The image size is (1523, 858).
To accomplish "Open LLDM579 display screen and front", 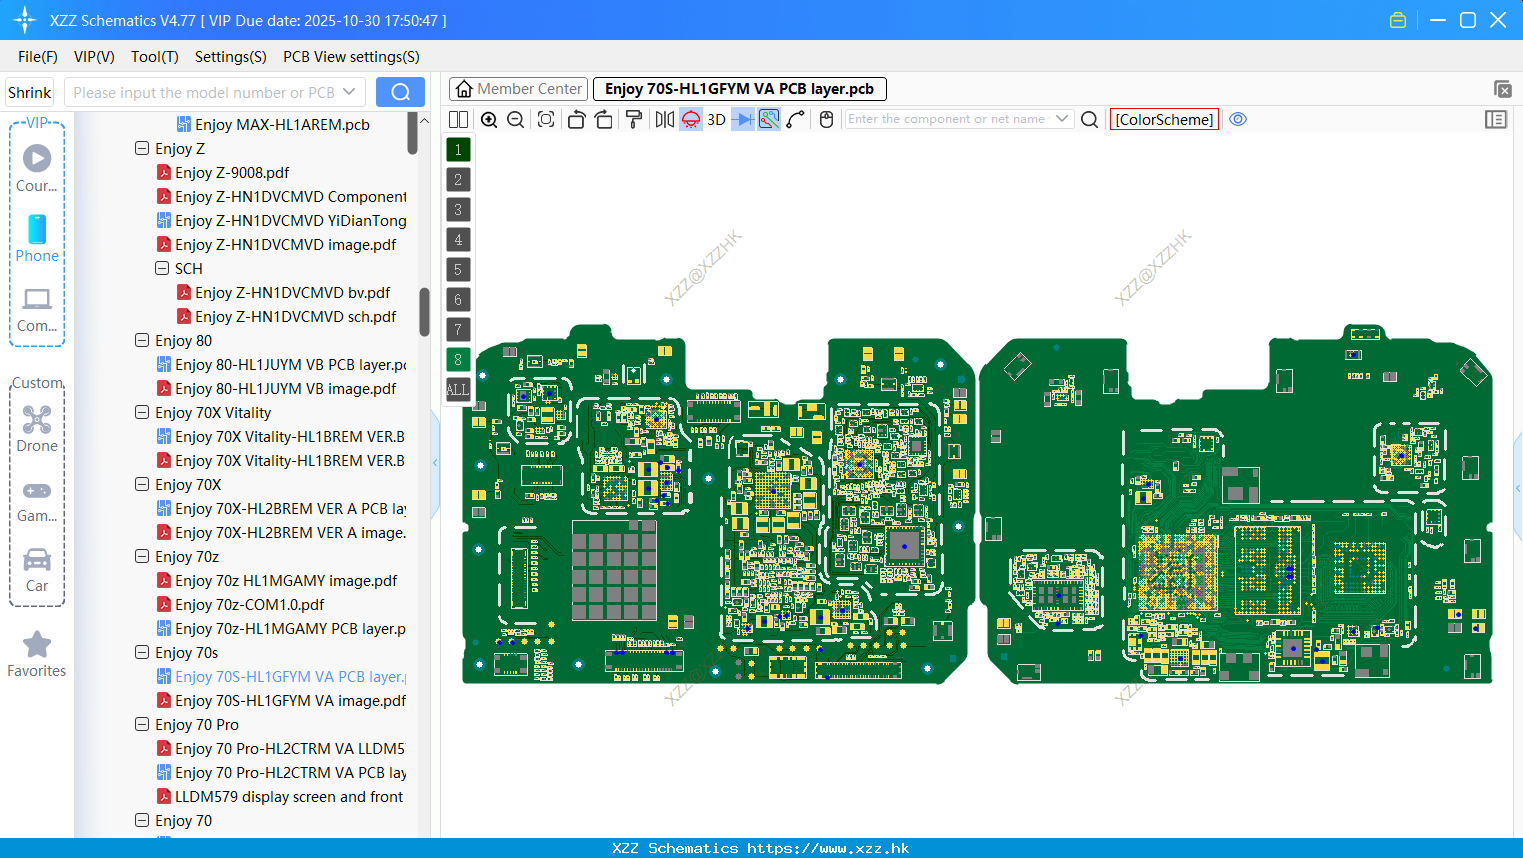I will [289, 796].
